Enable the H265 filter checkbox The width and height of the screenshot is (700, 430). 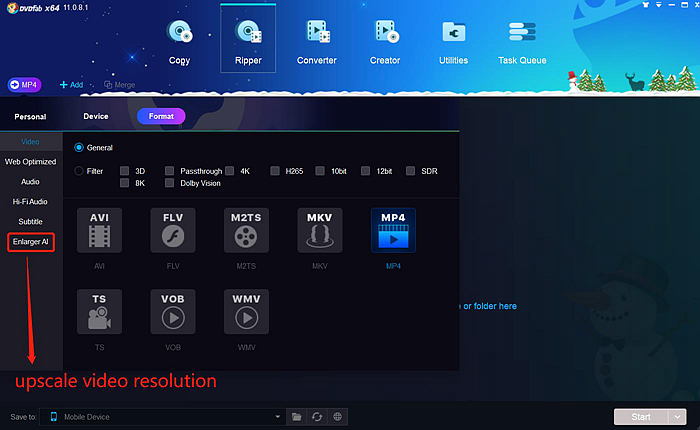tap(275, 171)
